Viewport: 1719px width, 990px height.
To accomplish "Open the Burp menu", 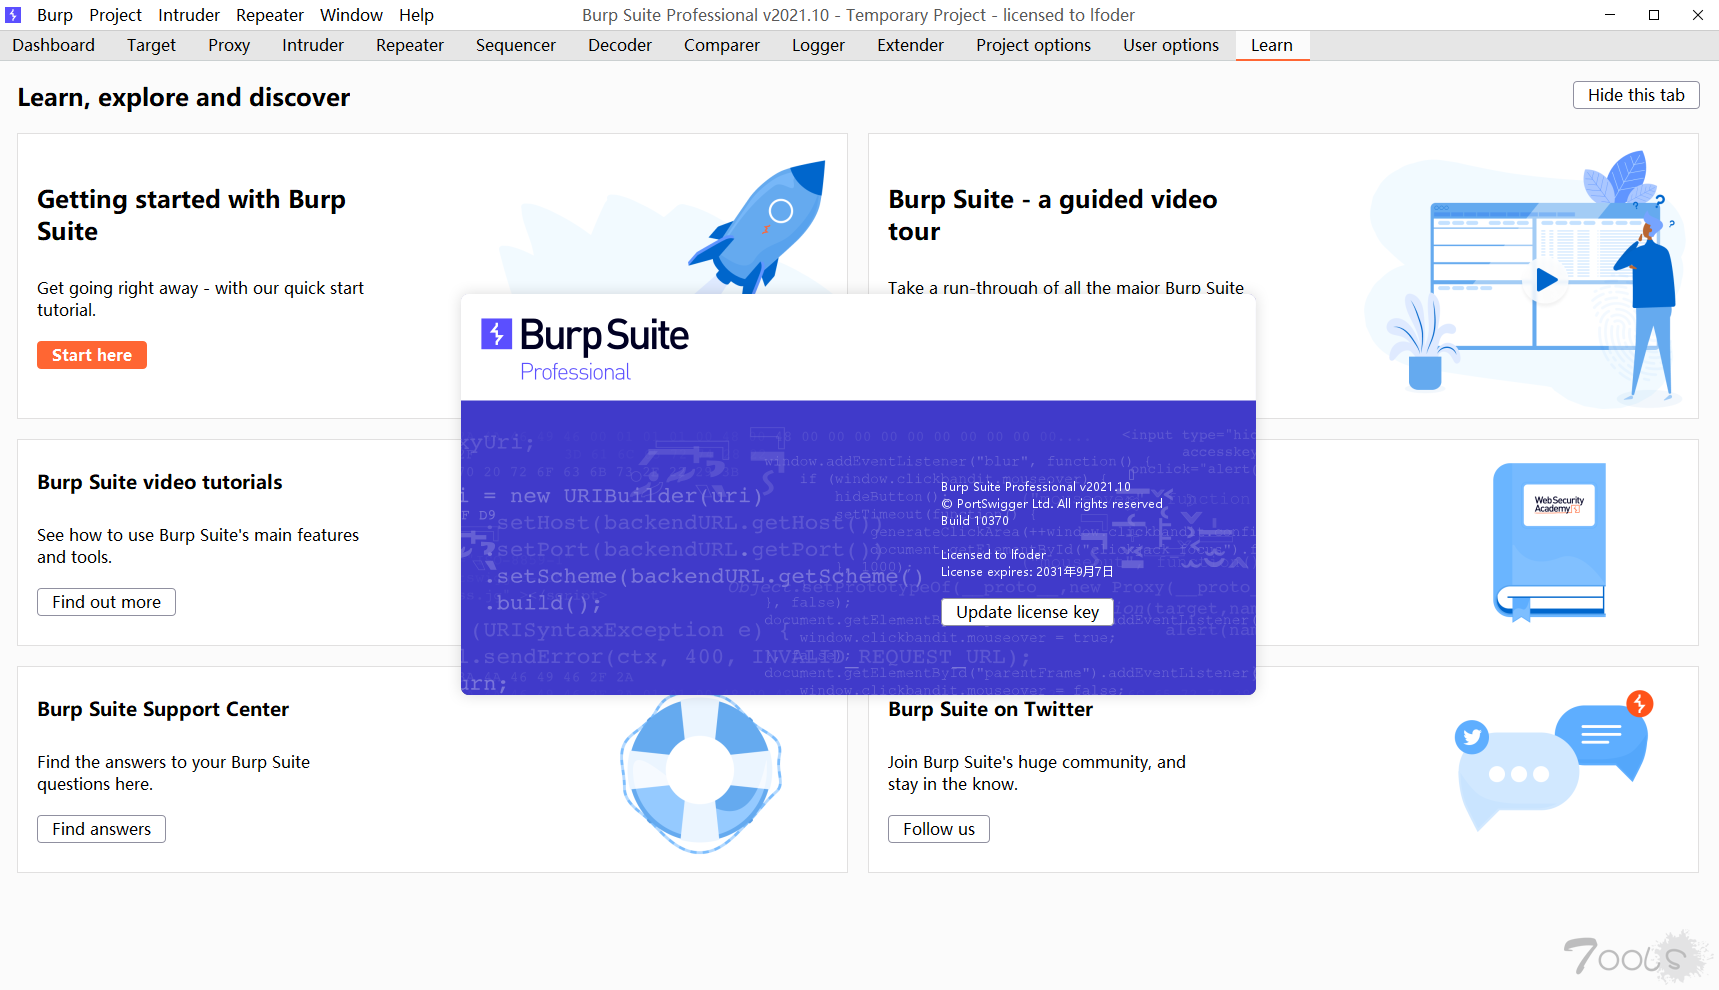I will click(x=55, y=15).
